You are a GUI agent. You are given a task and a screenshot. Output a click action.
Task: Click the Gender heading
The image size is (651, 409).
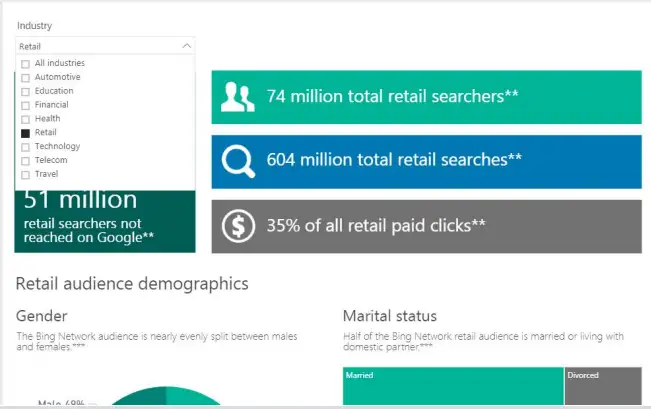tap(42, 316)
